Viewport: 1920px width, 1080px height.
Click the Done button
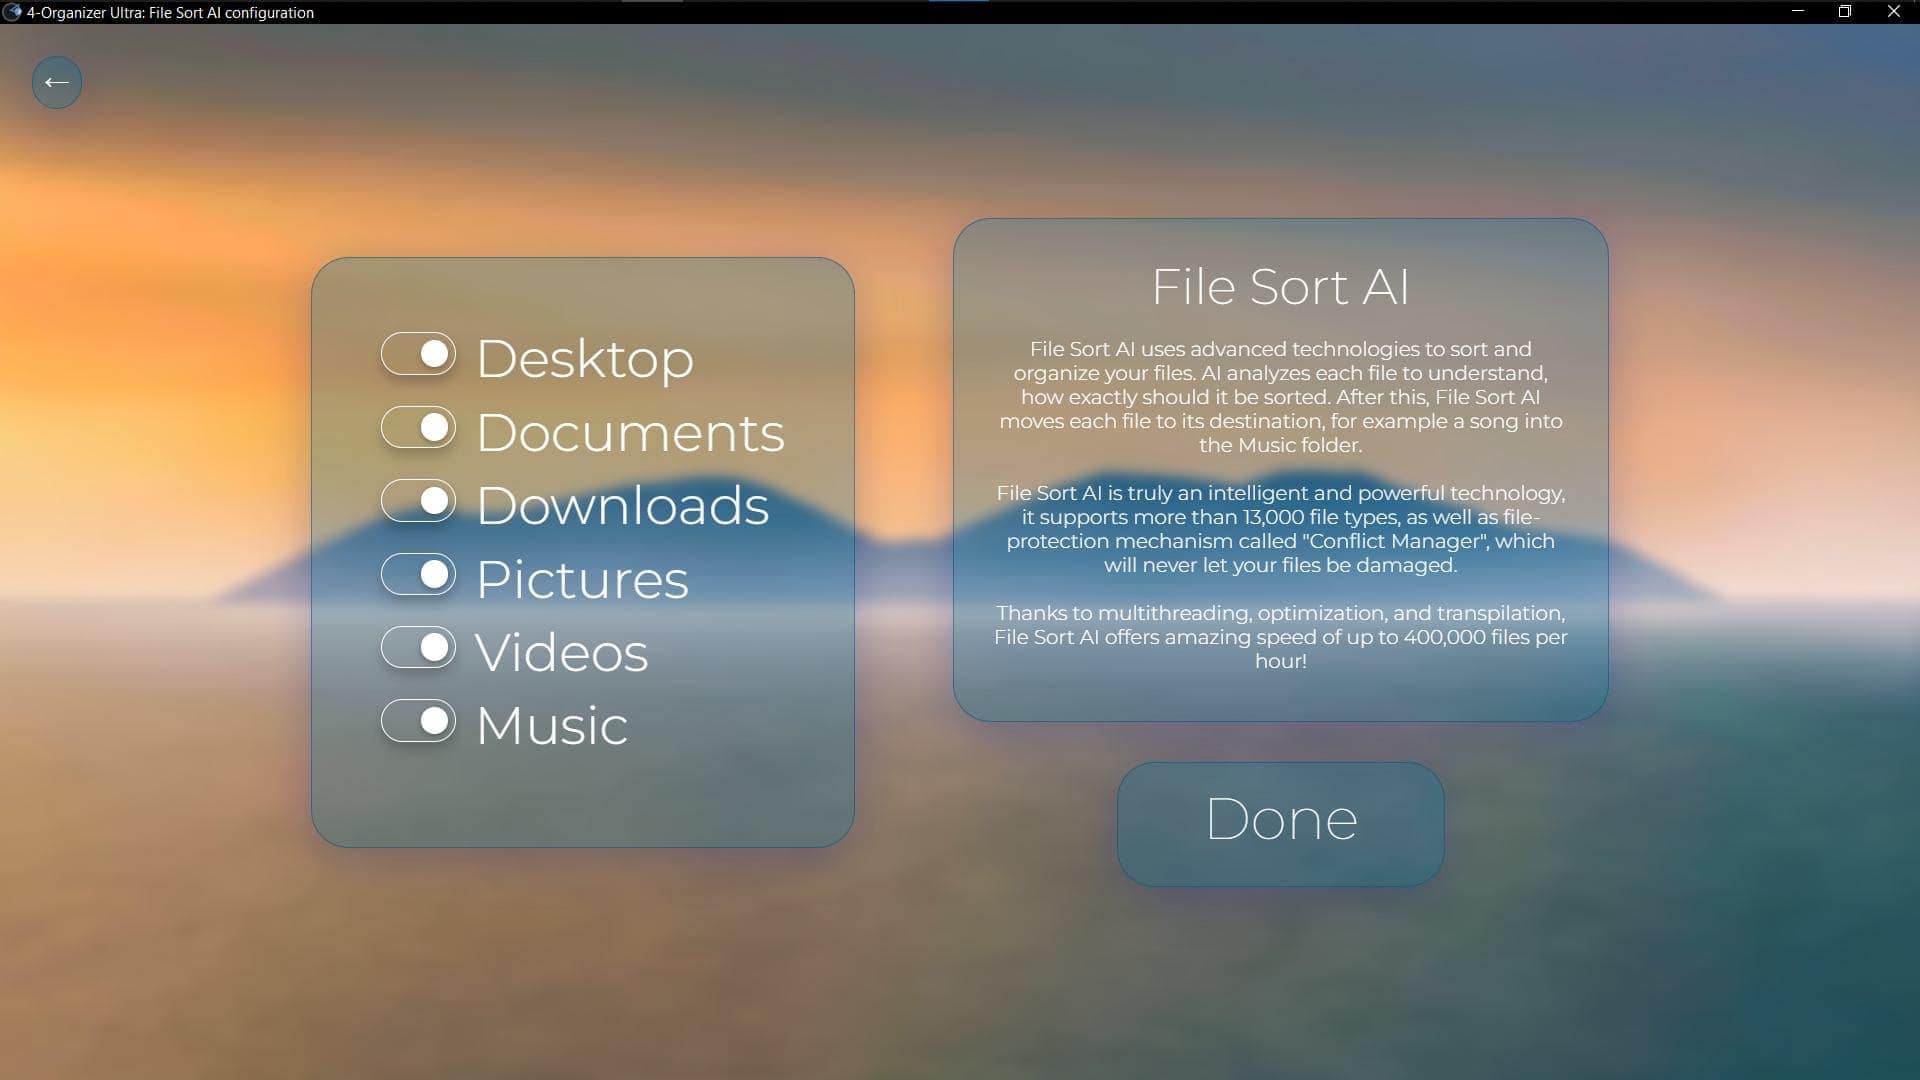[1280, 824]
